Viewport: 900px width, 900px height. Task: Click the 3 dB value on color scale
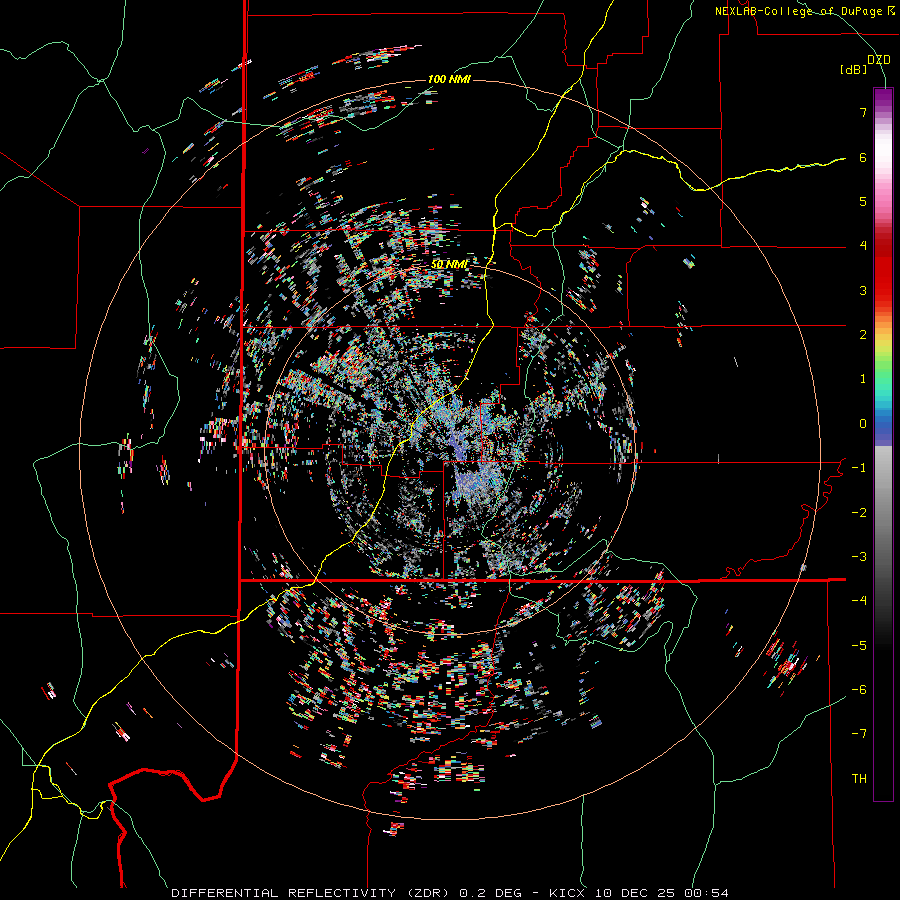click(x=863, y=290)
